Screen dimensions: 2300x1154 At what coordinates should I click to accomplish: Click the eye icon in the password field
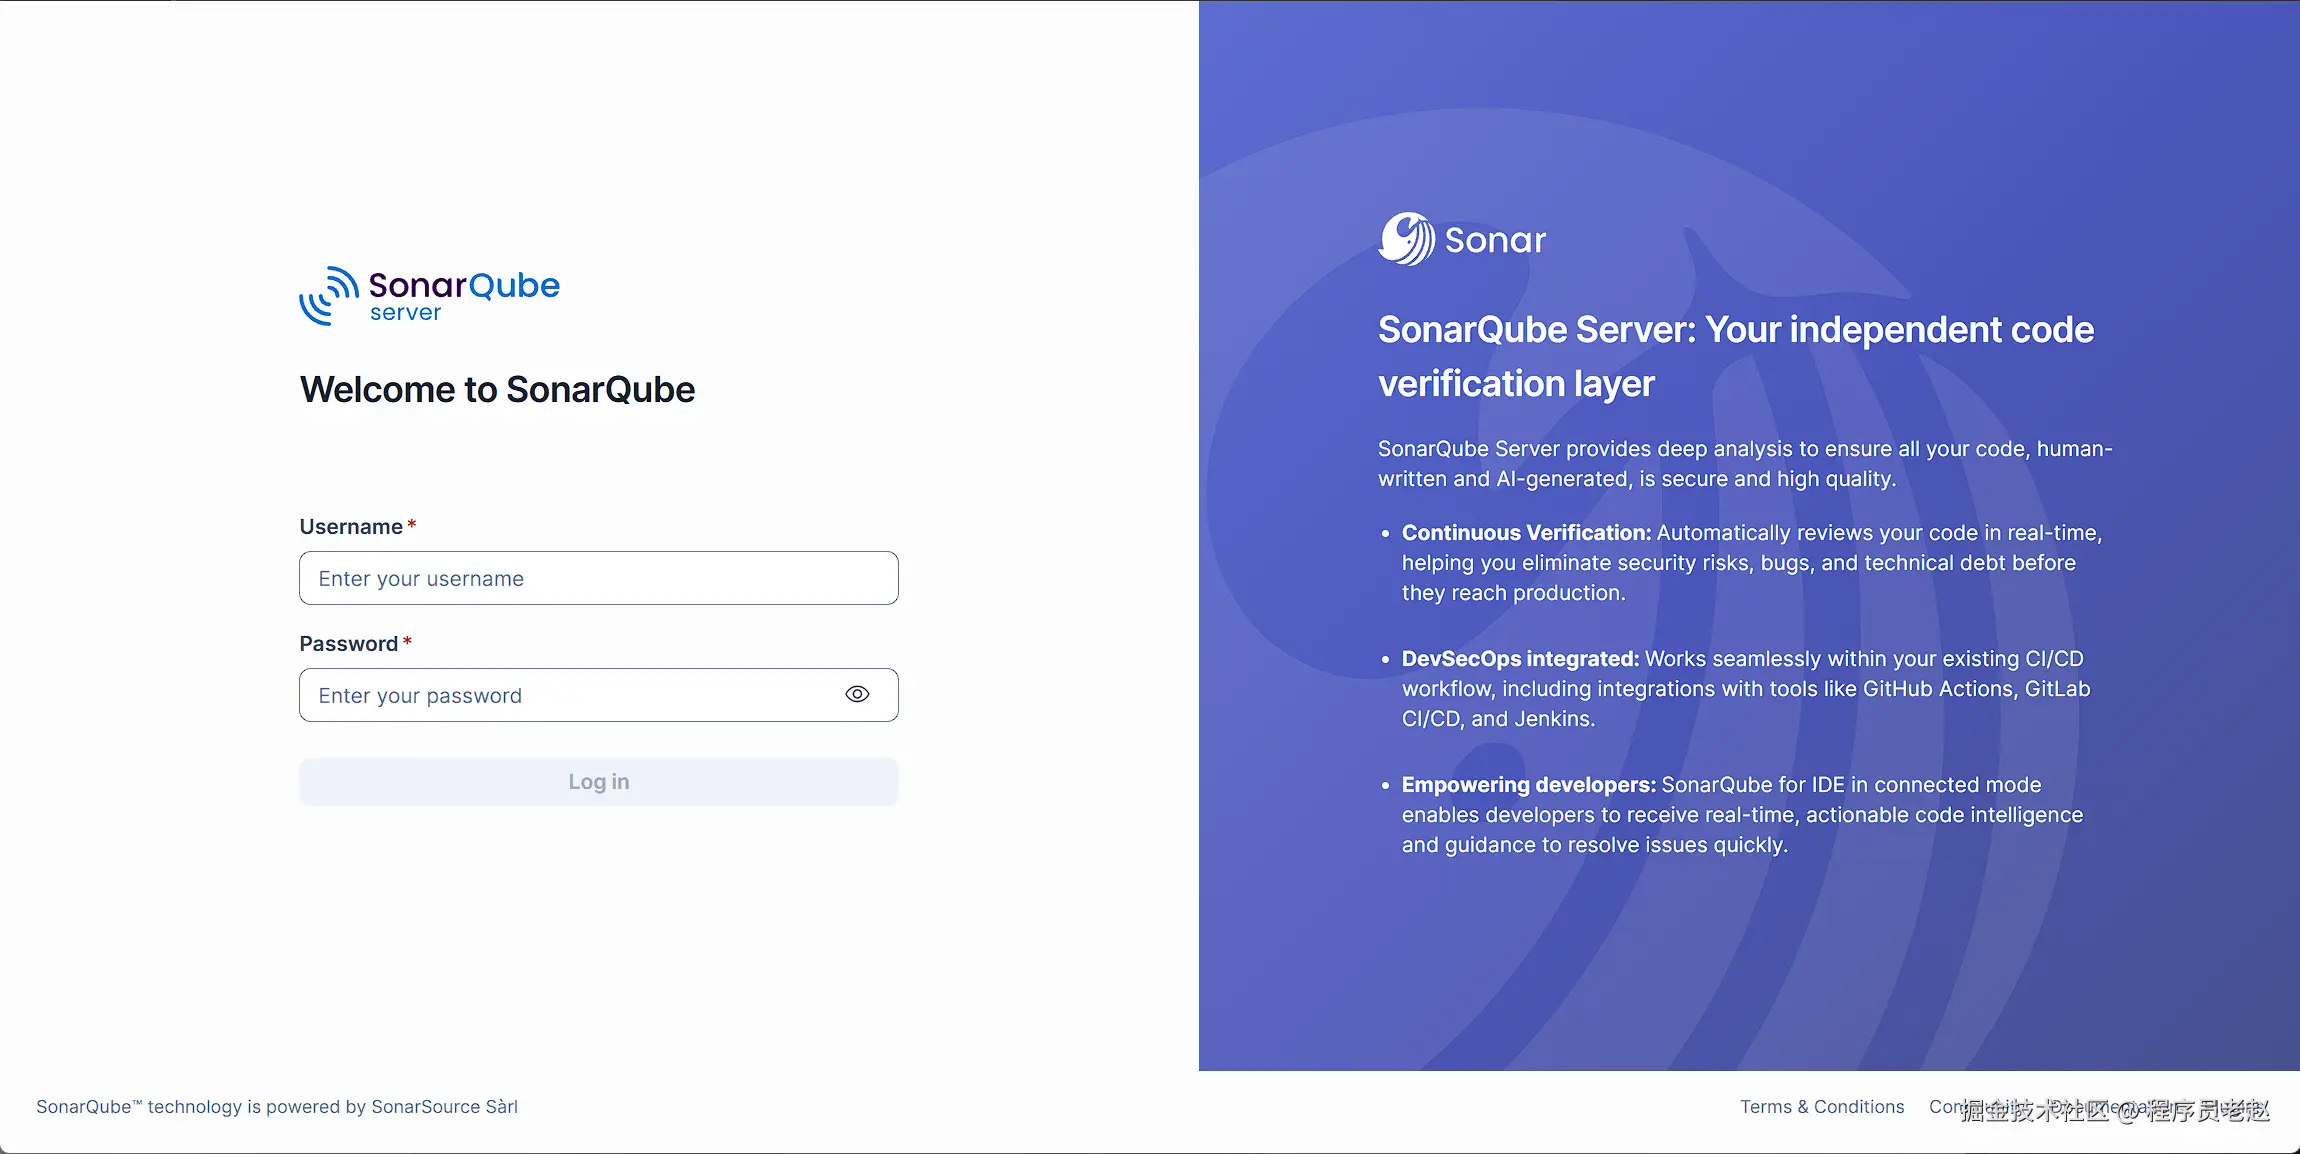tap(856, 694)
